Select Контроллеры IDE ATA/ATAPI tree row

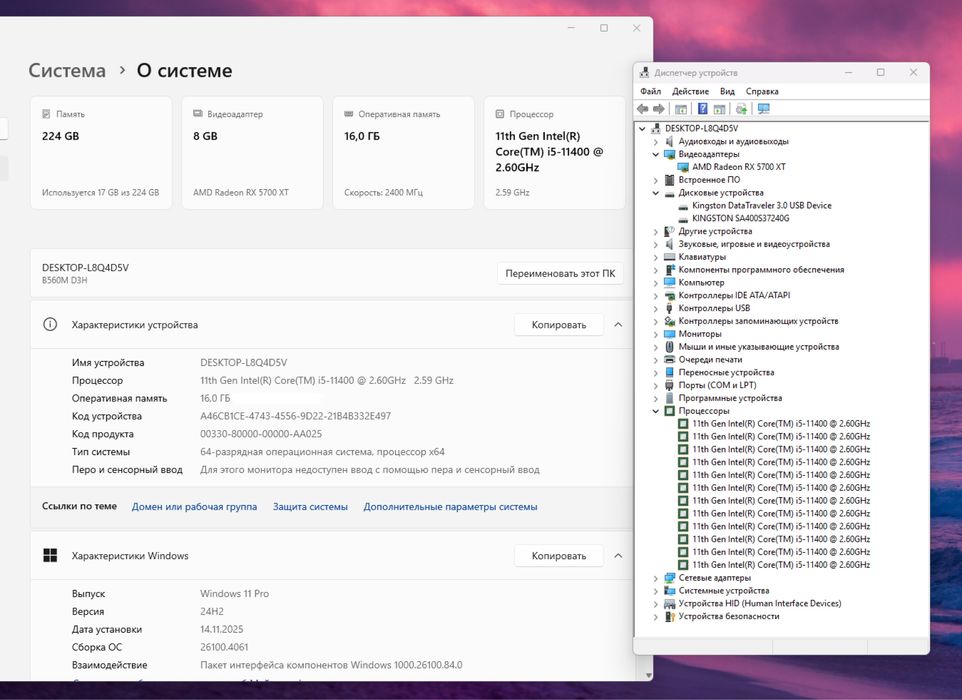point(734,296)
